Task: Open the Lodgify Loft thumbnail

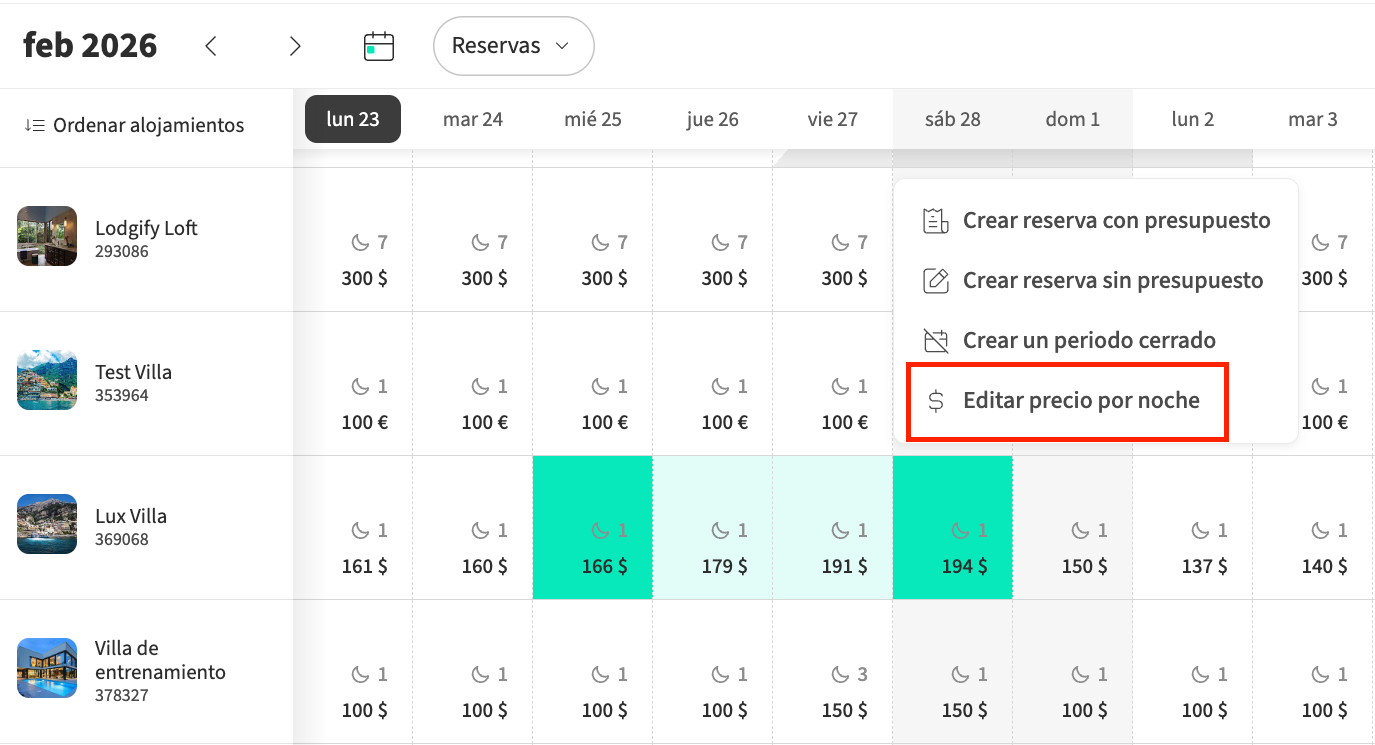Action: (47, 236)
